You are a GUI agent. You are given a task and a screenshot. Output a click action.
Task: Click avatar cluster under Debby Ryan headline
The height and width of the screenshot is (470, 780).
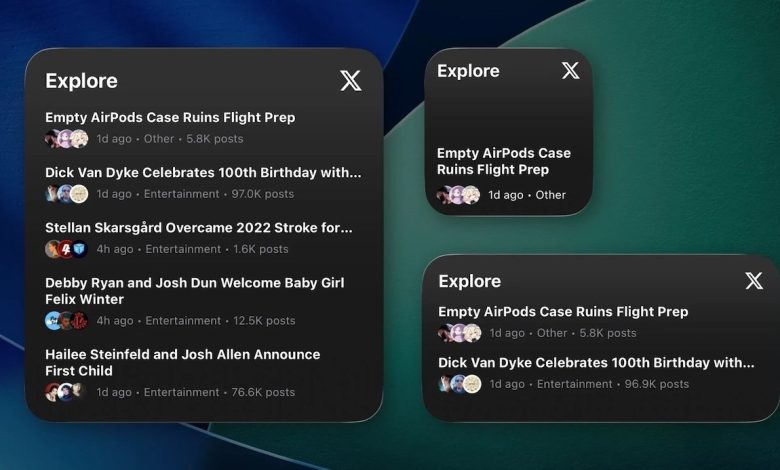tap(66, 321)
